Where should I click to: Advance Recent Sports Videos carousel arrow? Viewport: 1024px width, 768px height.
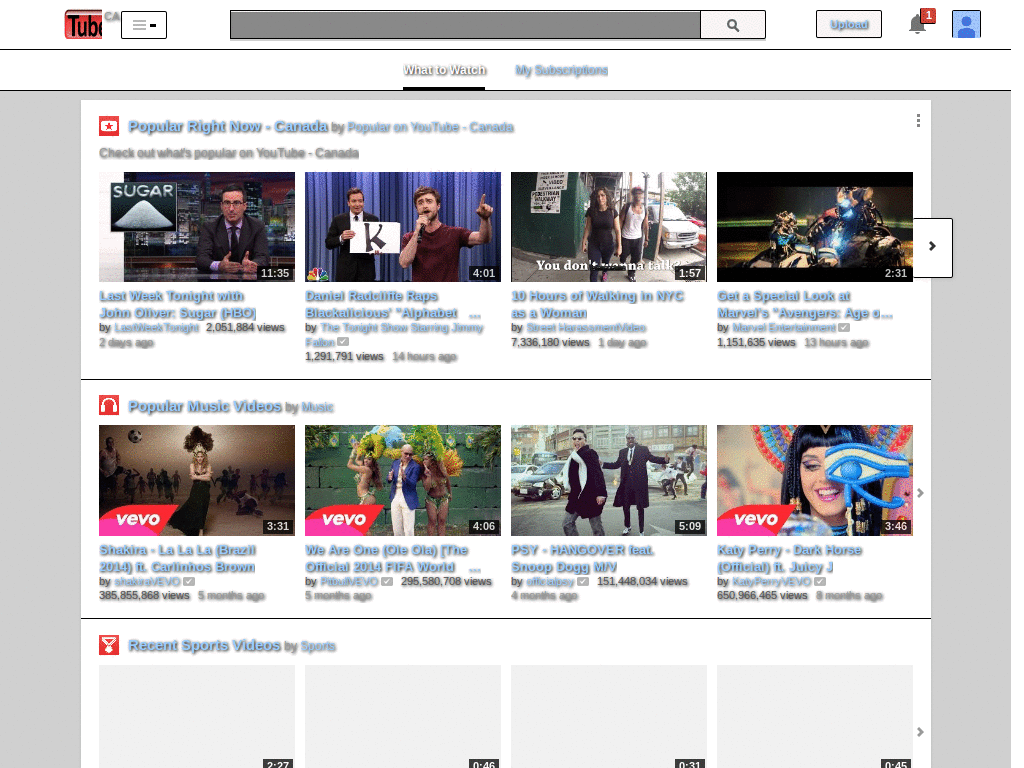point(920,732)
